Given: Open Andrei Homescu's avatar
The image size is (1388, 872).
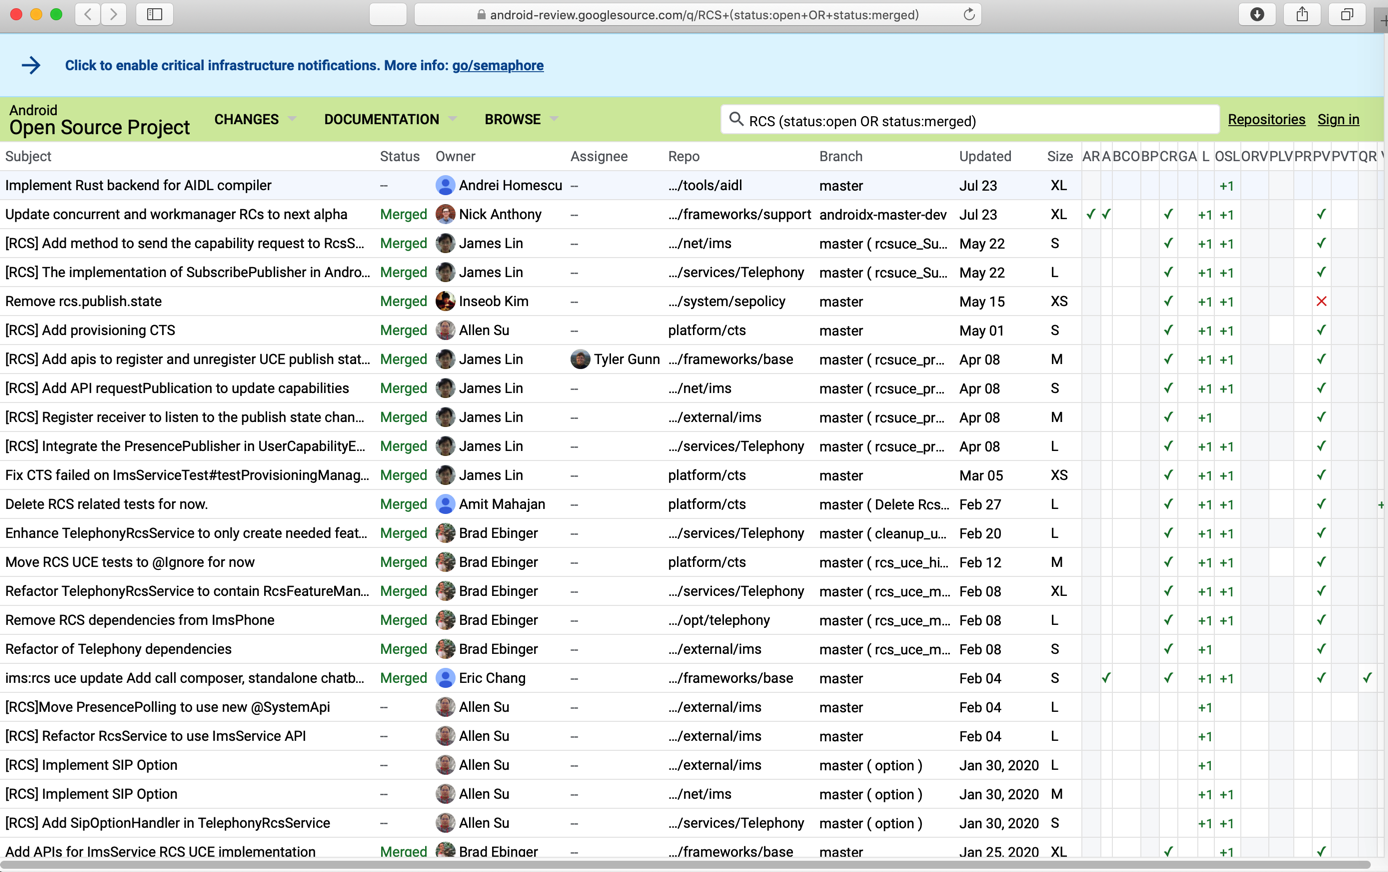Looking at the screenshot, I should click(x=445, y=185).
